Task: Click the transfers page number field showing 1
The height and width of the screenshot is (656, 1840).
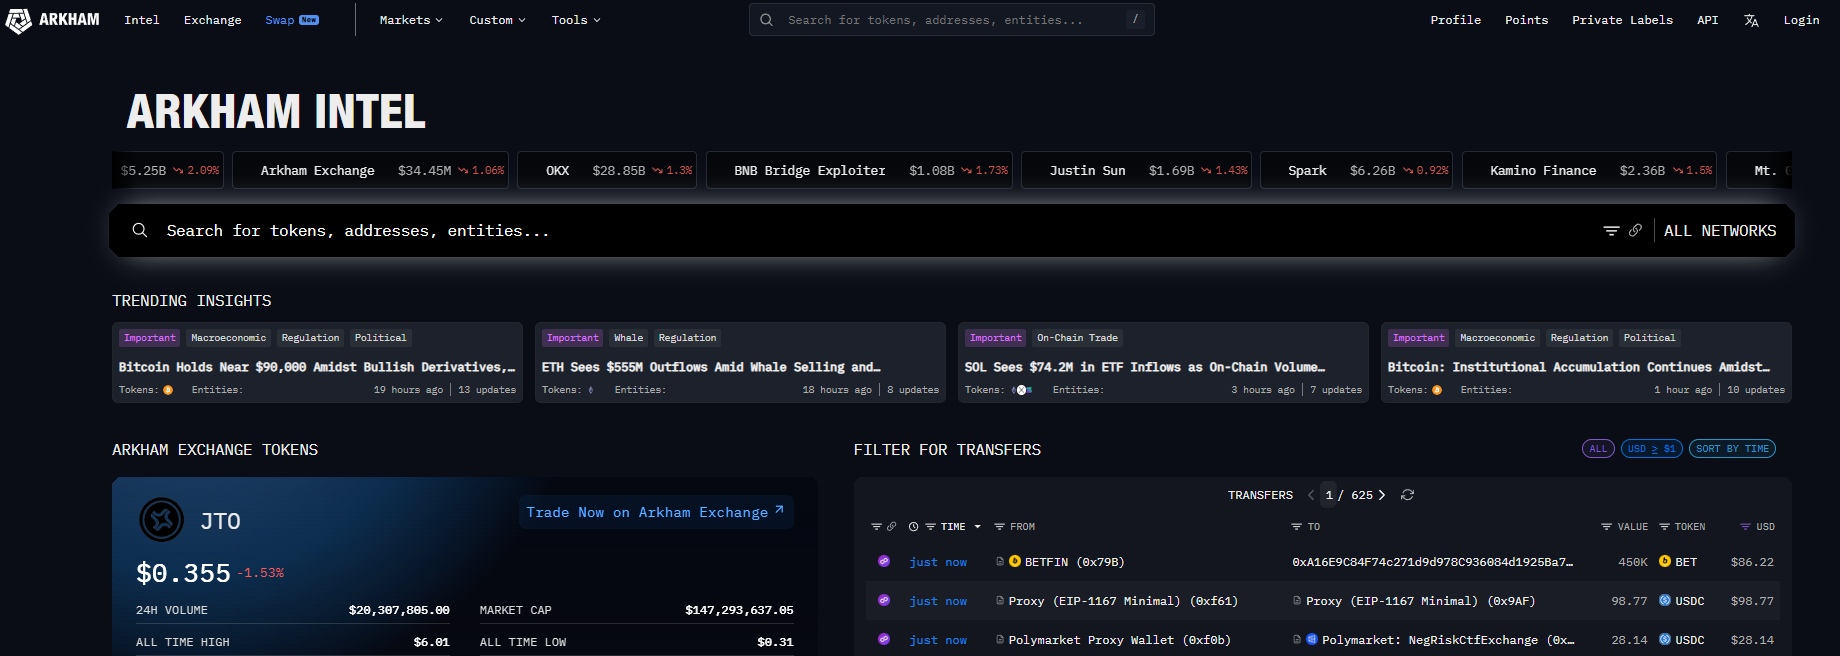Action: [x=1329, y=495]
